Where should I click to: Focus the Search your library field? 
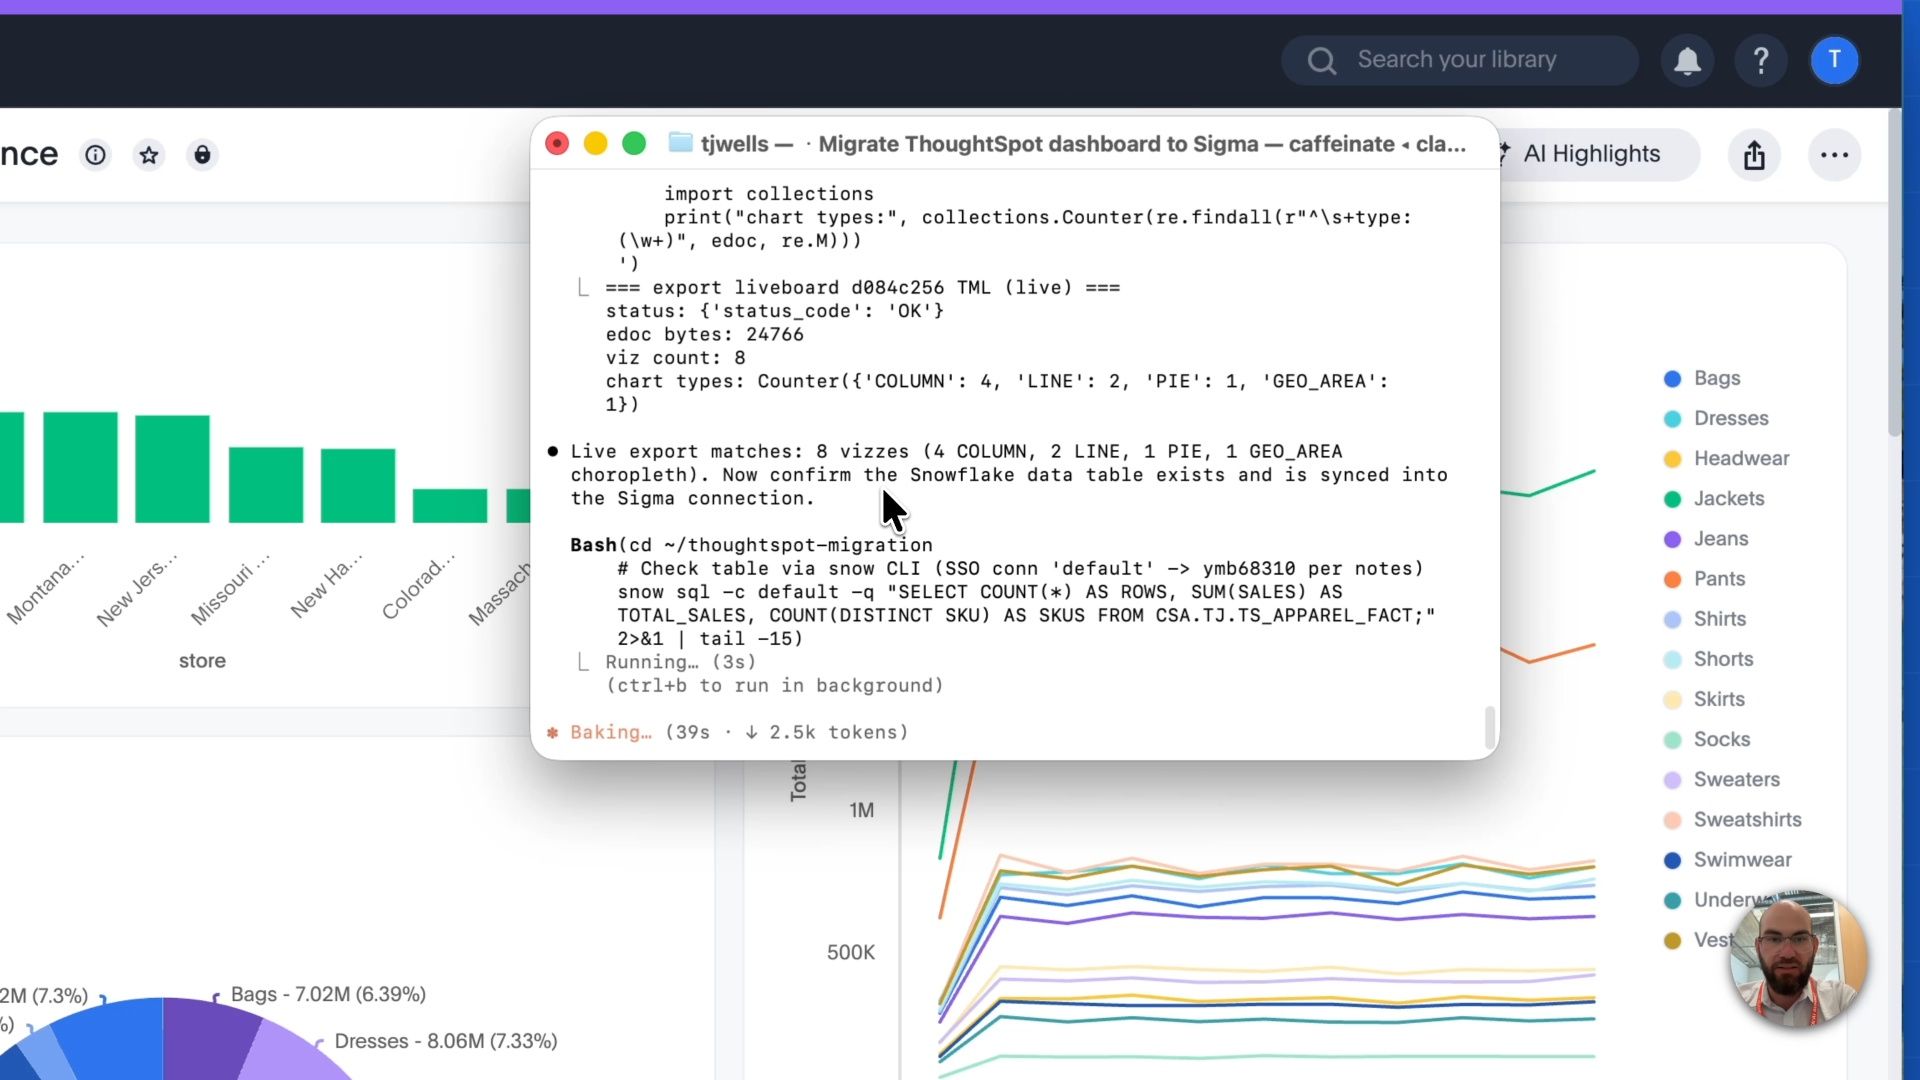tap(1459, 60)
